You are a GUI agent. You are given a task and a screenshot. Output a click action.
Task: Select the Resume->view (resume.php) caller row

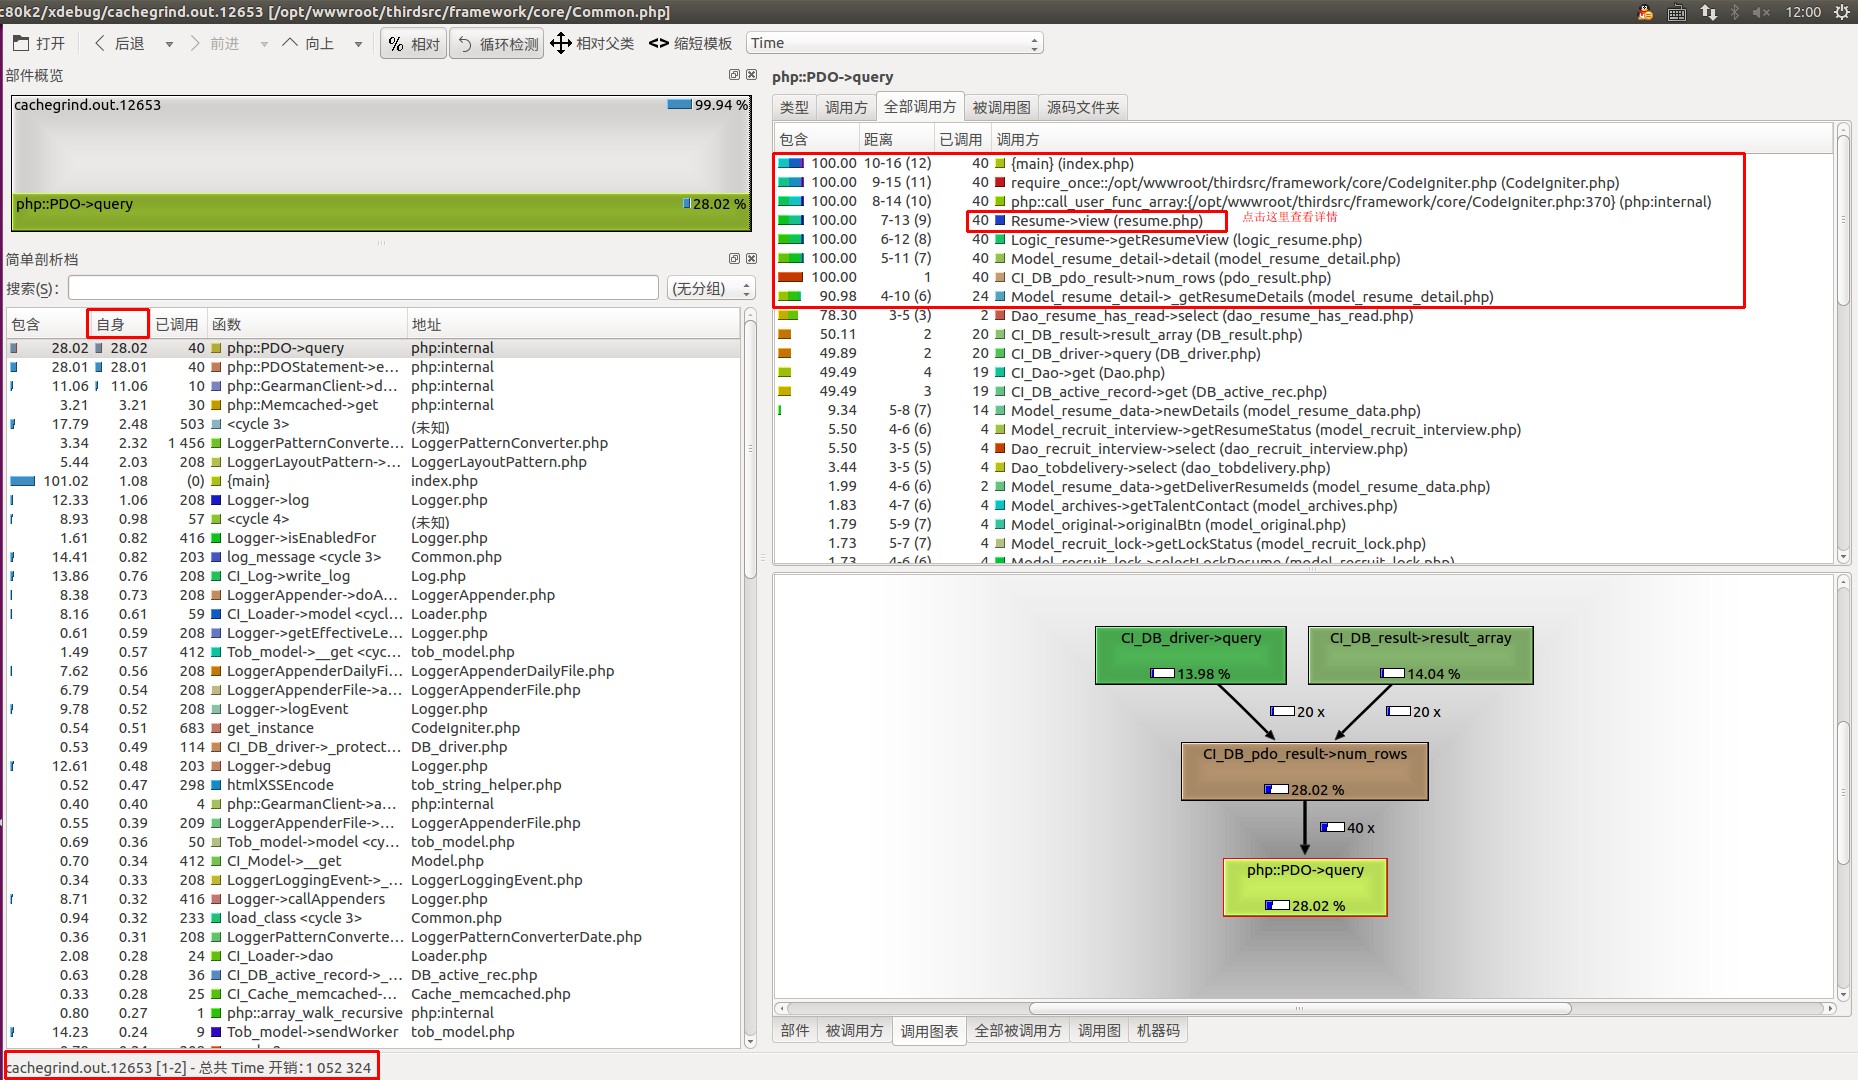click(x=1302, y=221)
